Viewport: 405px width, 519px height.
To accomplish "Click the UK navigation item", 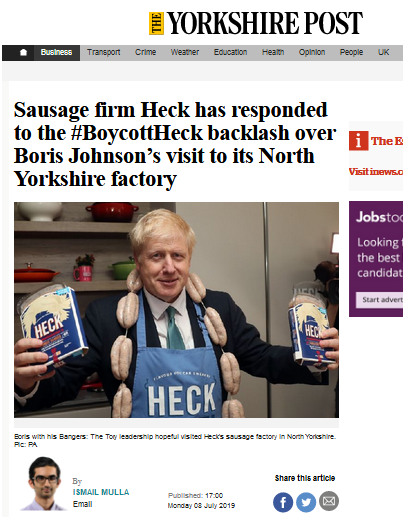I will point(383,52).
